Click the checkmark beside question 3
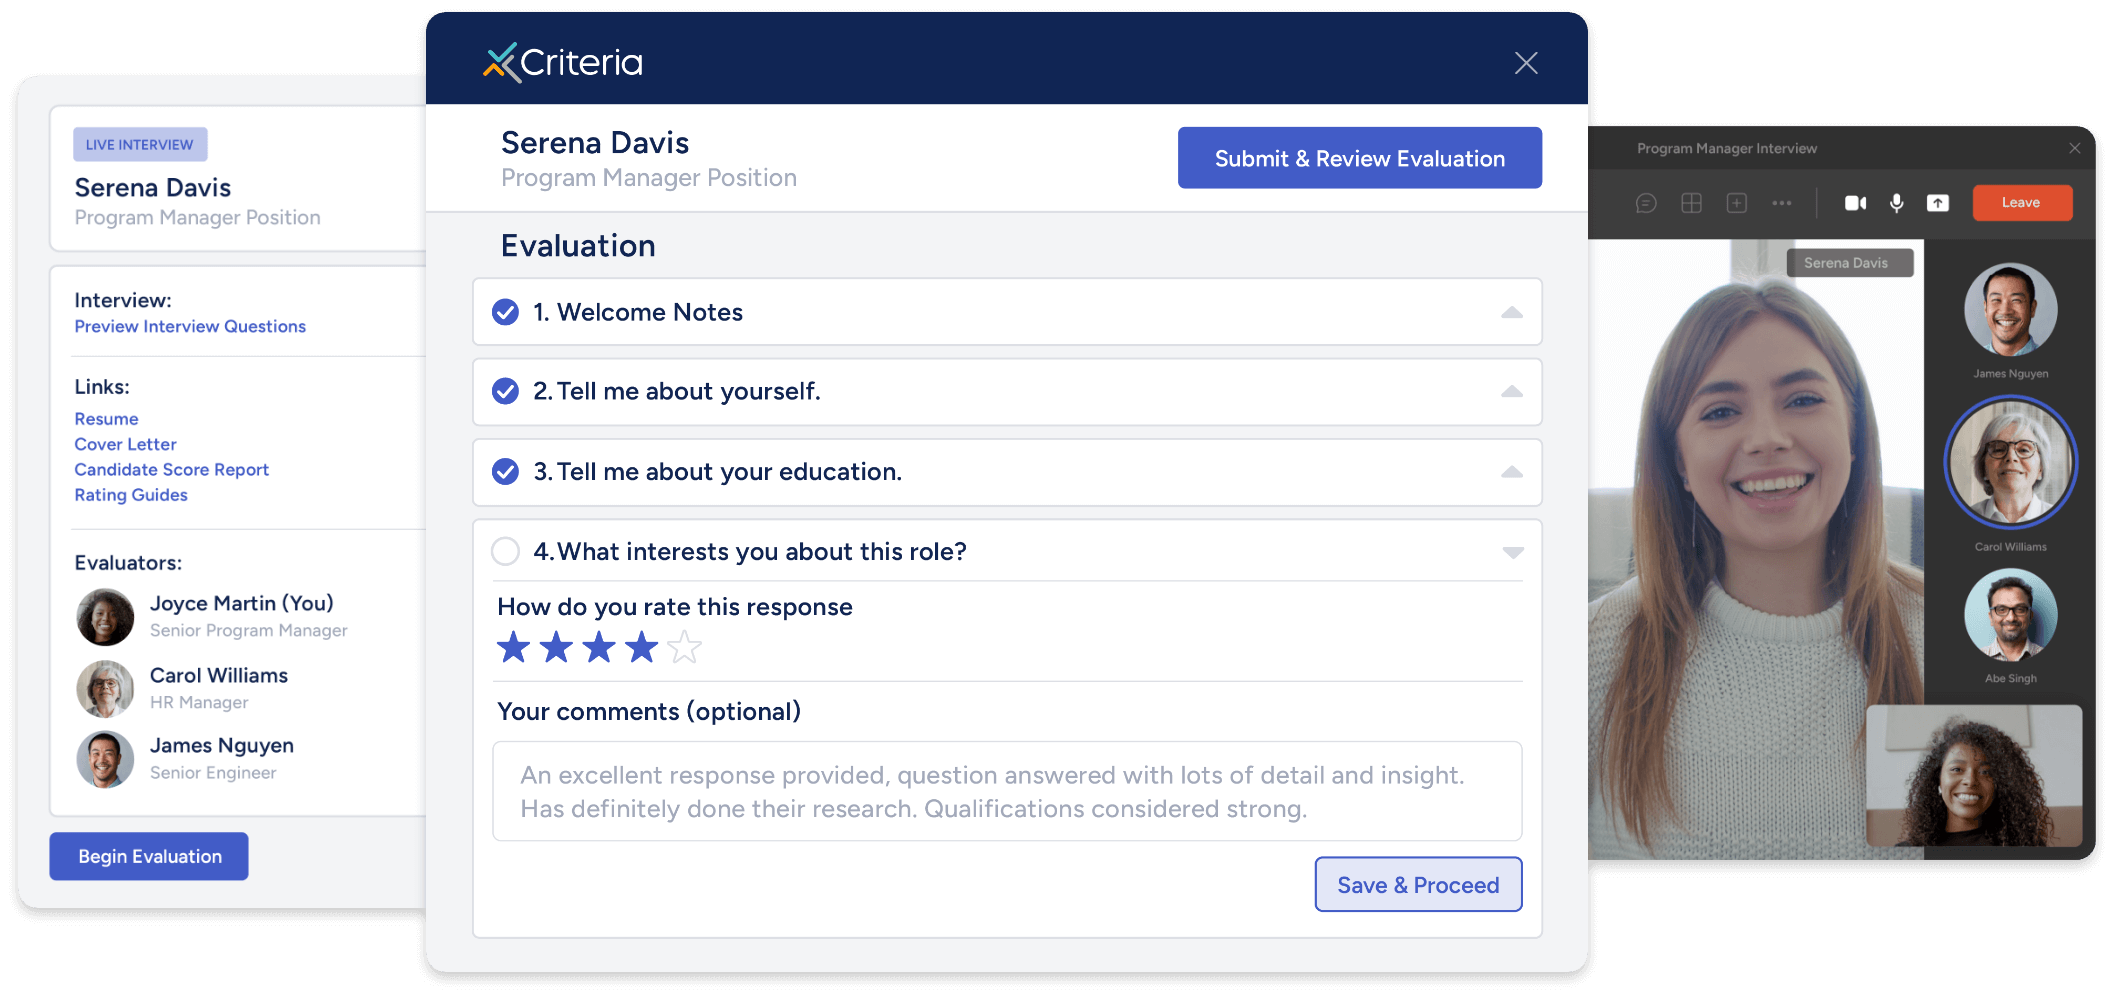 pyautogui.click(x=506, y=472)
